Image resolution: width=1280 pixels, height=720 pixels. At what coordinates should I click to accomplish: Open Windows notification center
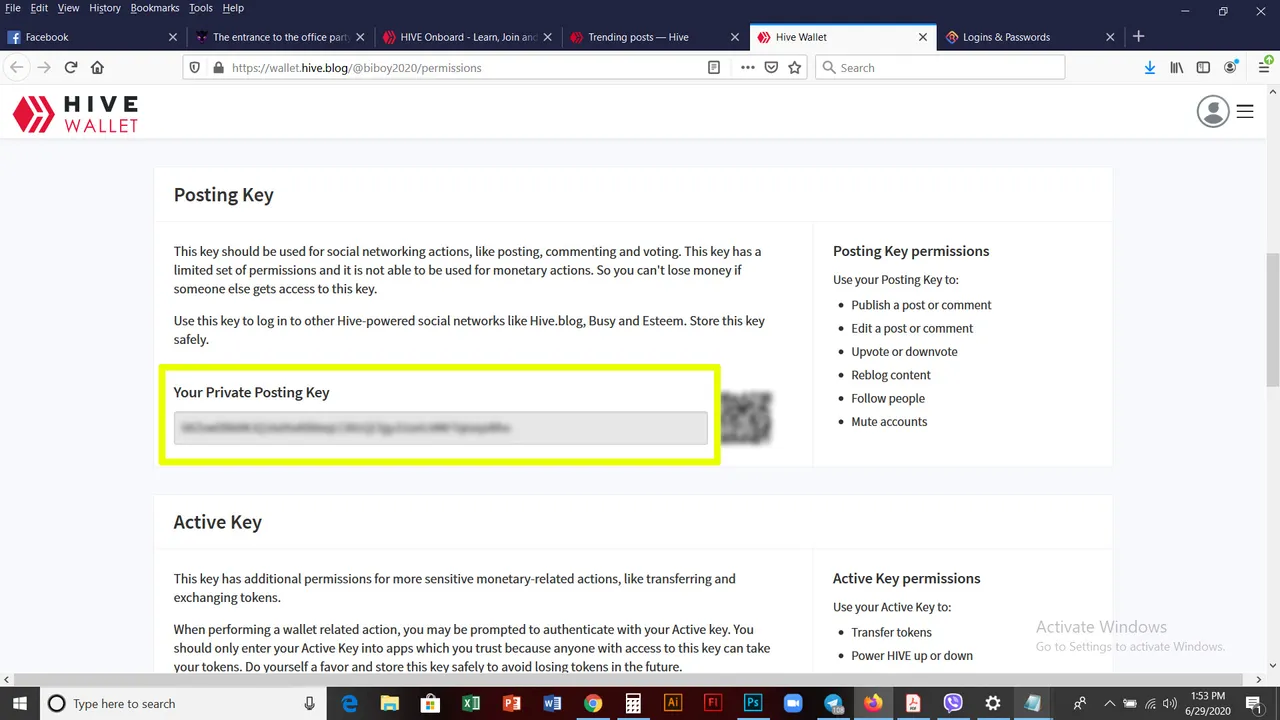[x=1253, y=703]
